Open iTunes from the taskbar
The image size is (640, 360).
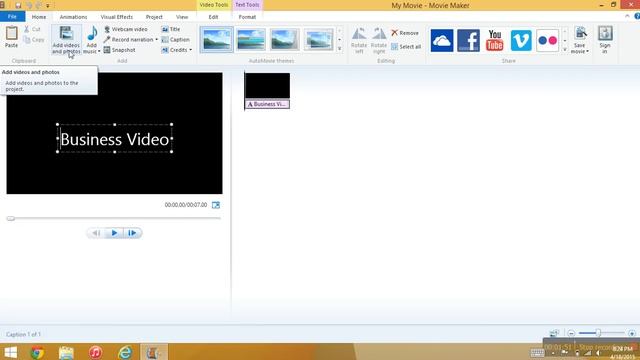coord(96,352)
